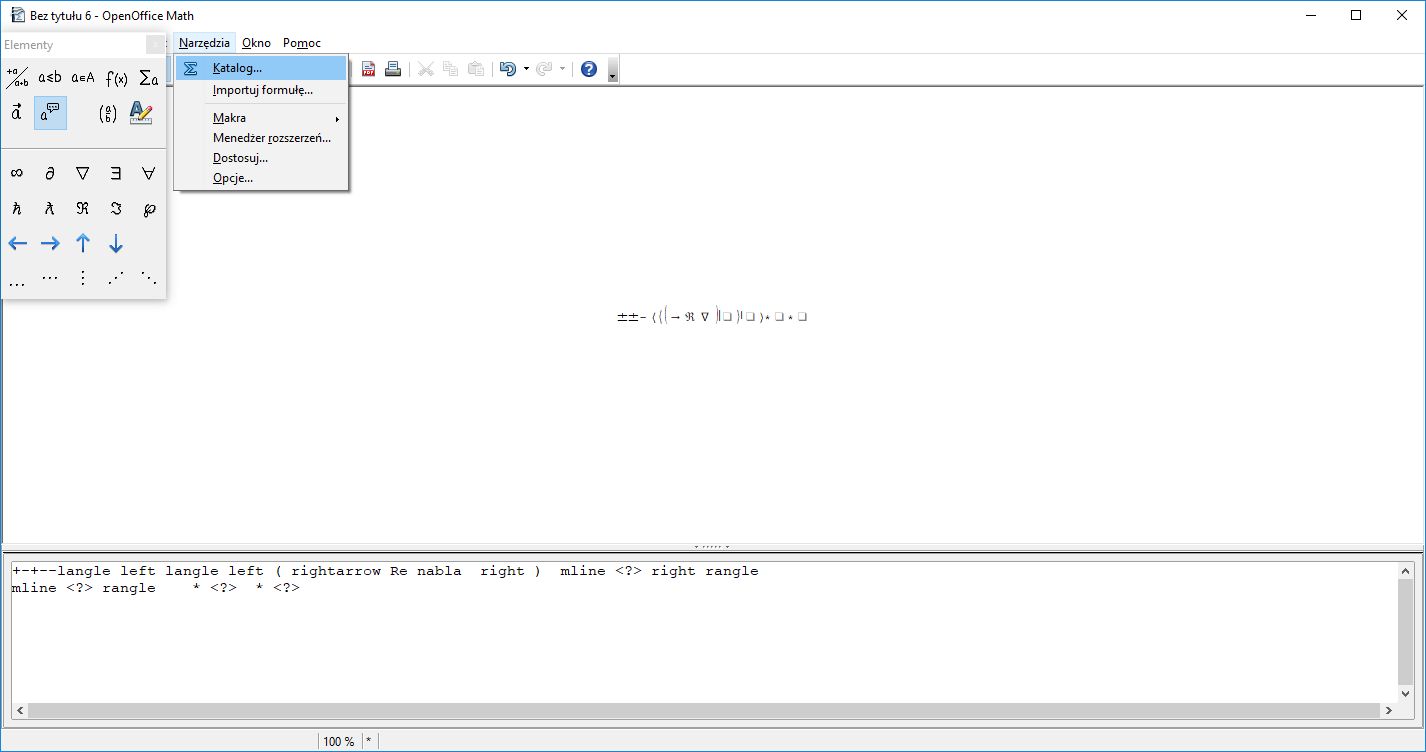Click the command editor scroll-right arrow
This screenshot has height=752, width=1426.
tap(1389, 710)
